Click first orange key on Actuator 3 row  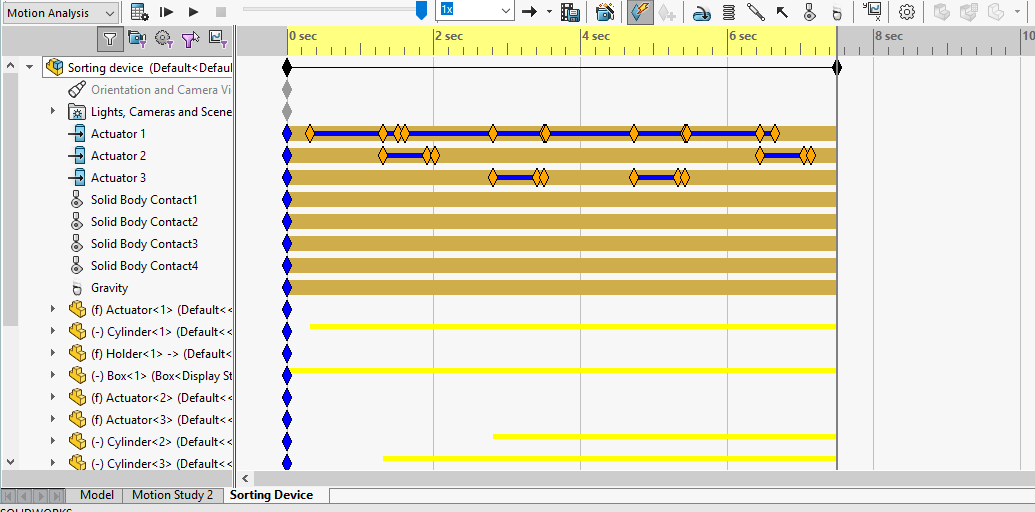tap(492, 178)
